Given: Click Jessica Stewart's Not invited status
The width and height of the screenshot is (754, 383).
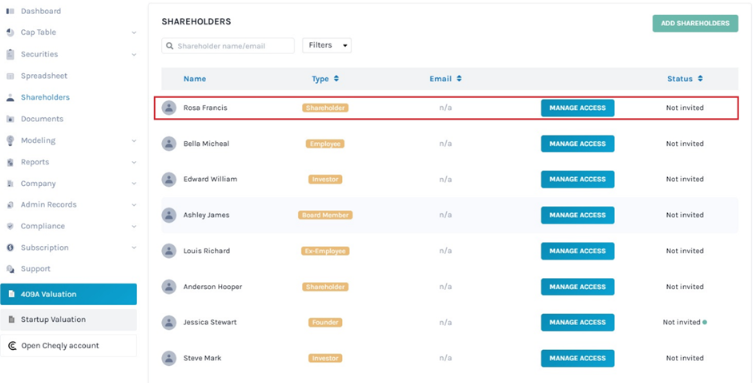Looking at the screenshot, I should [681, 322].
